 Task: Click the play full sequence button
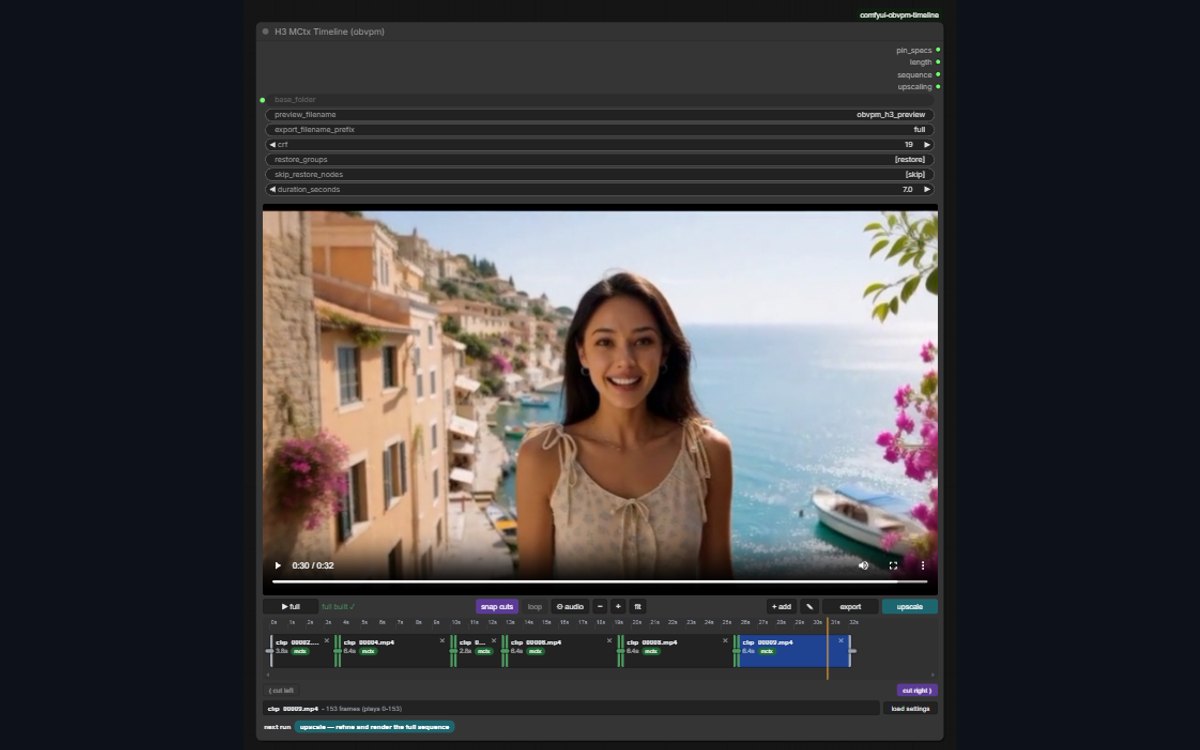click(x=290, y=606)
